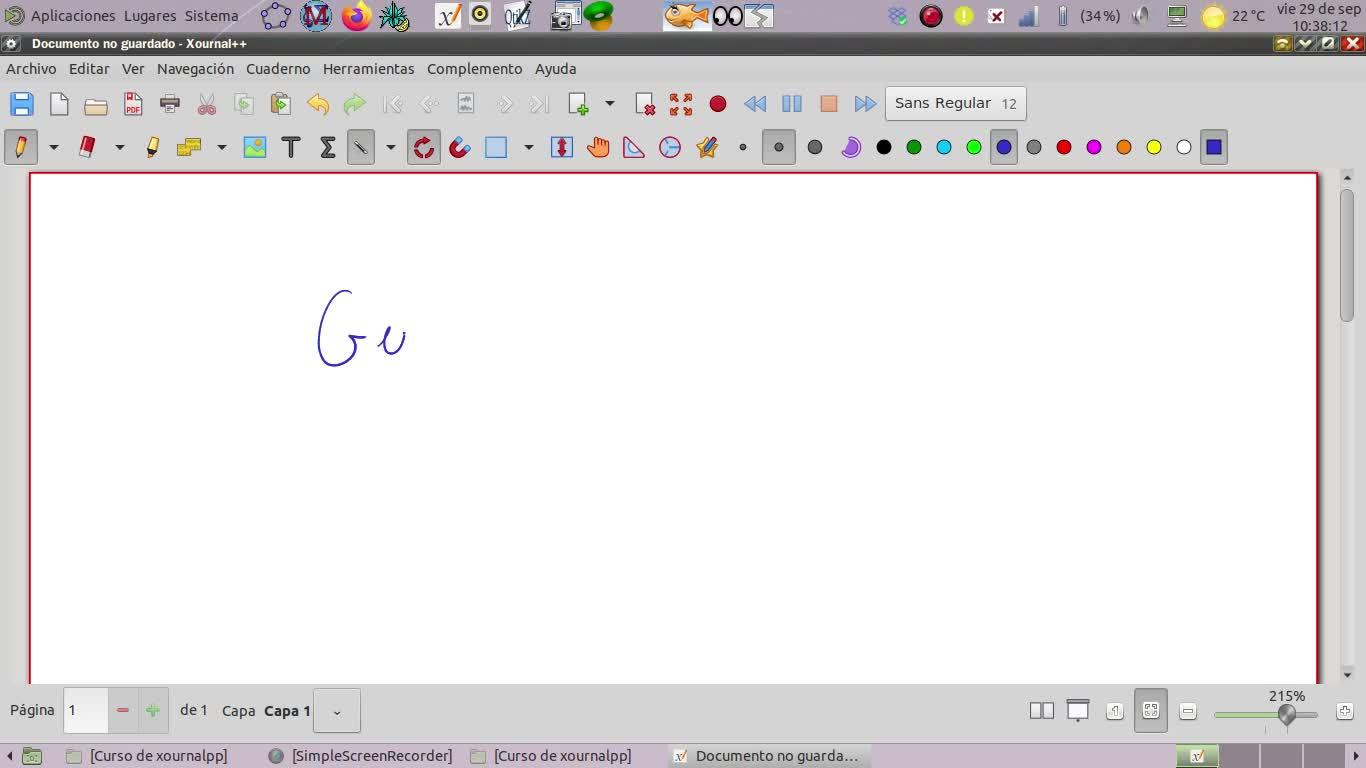Choose the fine line thickness dot

743,147
